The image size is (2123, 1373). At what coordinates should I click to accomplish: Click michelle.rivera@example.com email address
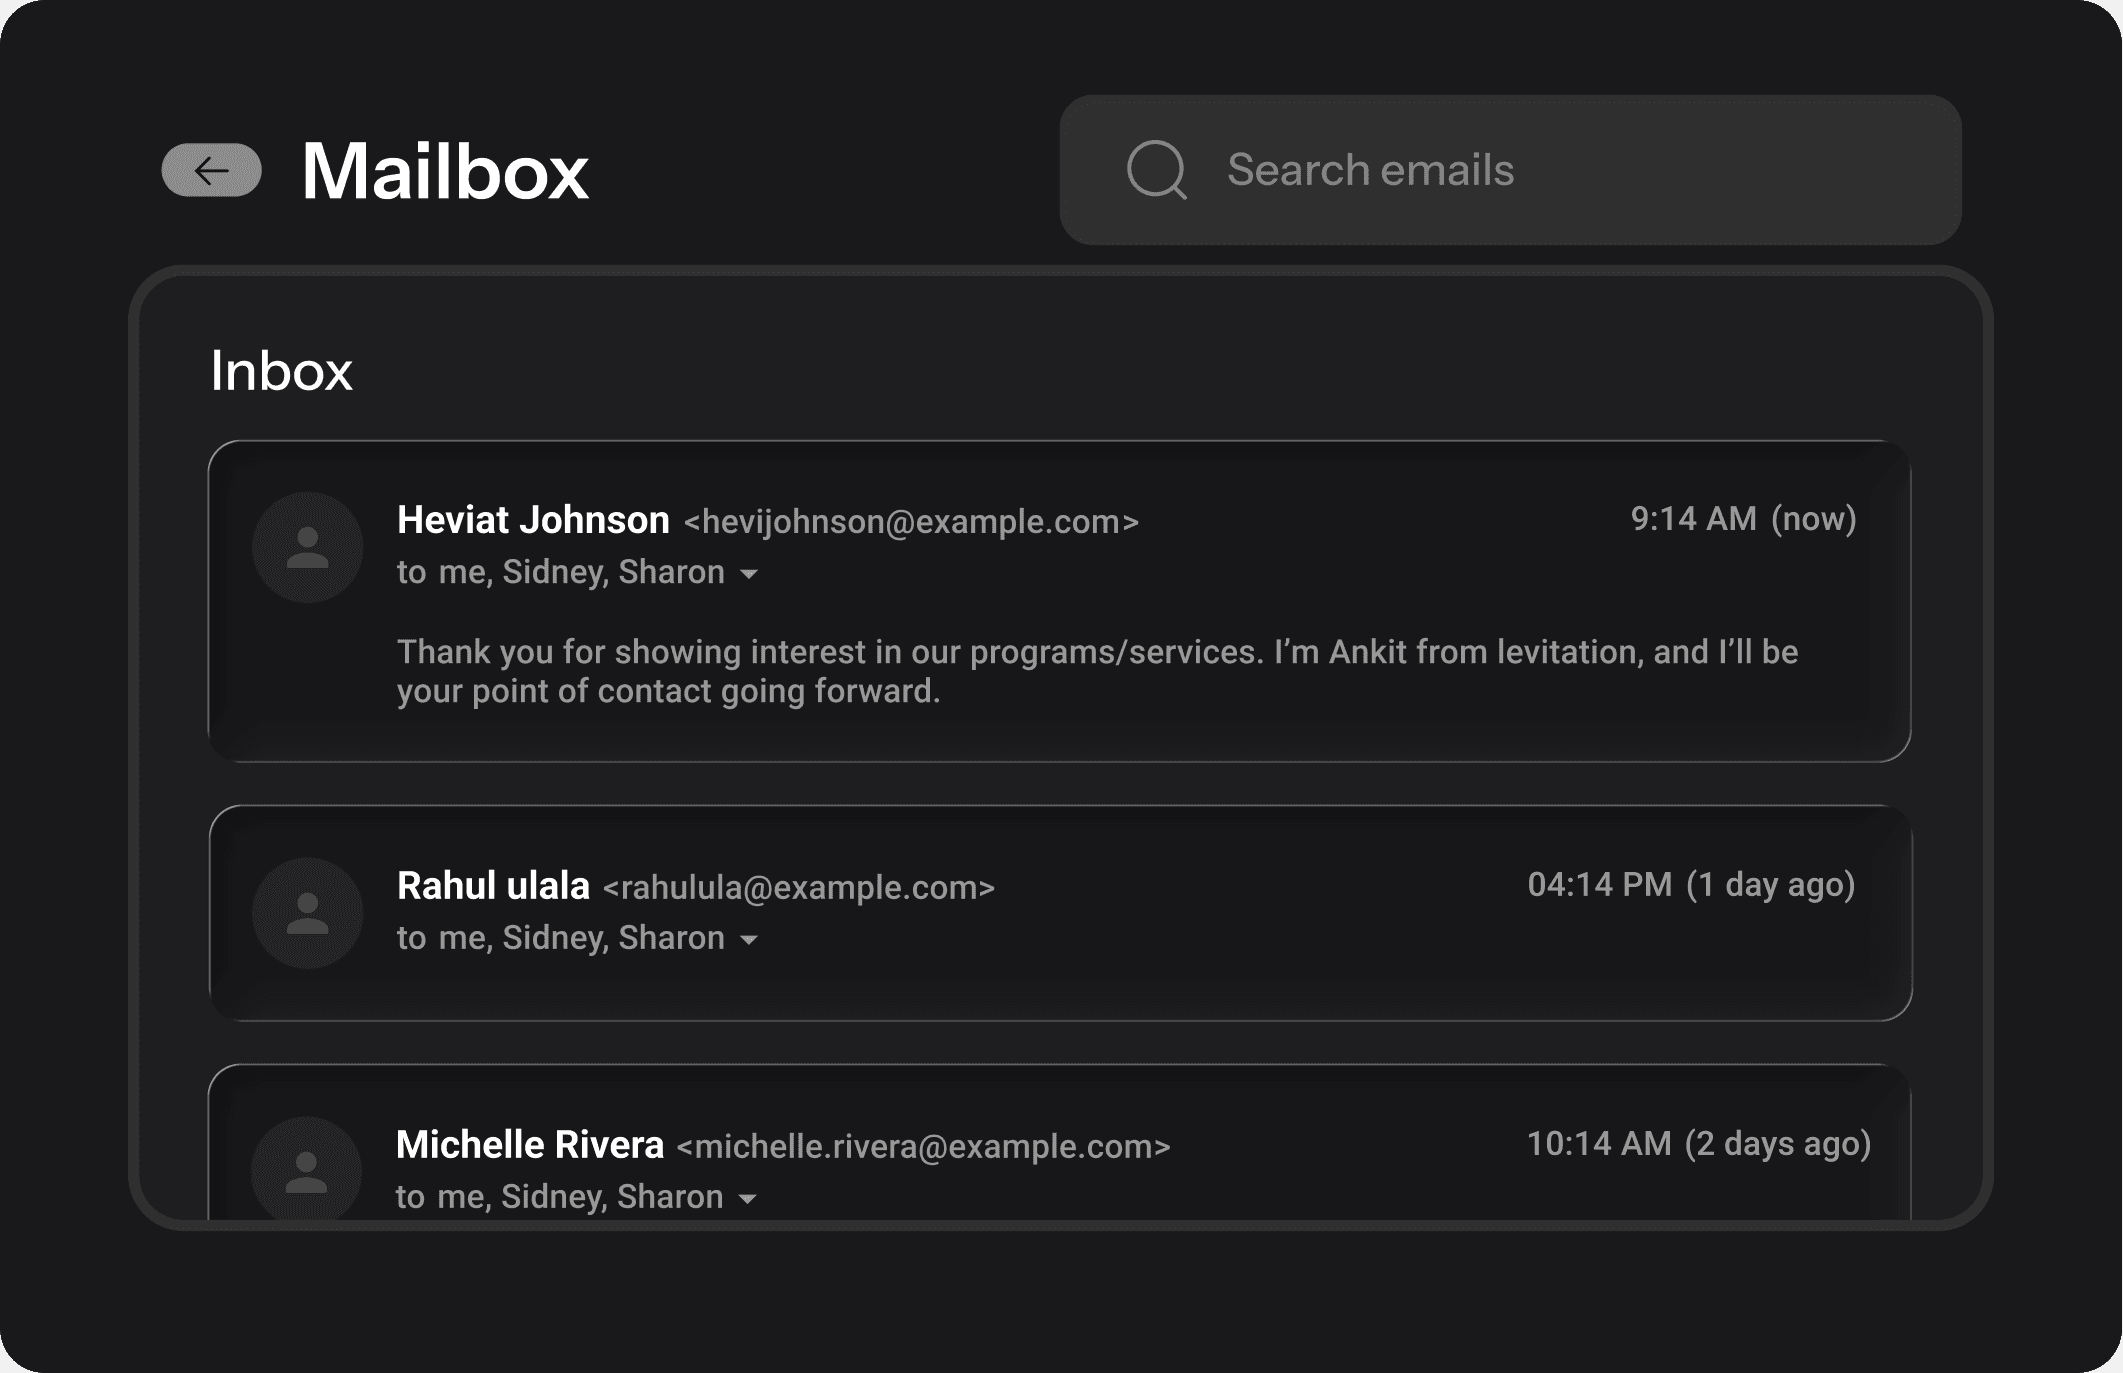tap(923, 1147)
